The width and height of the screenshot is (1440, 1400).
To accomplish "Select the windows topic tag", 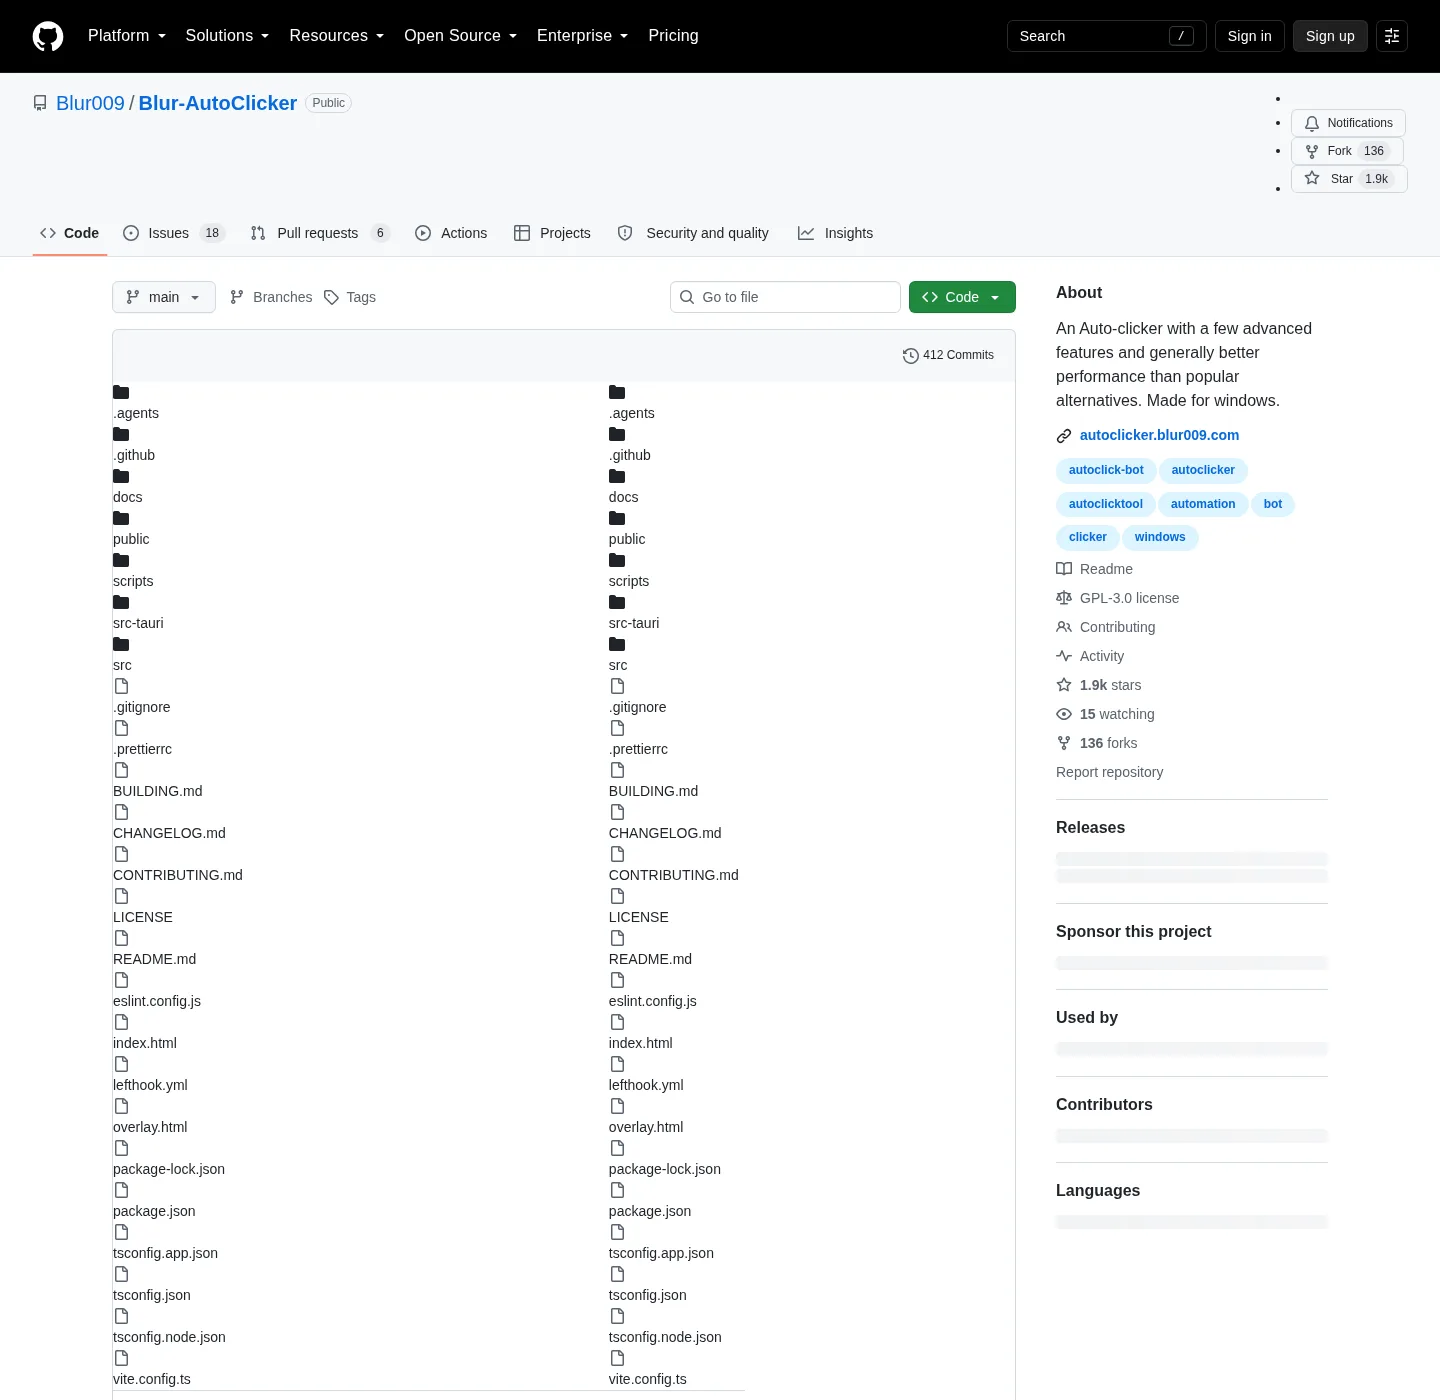I will (x=1160, y=537).
